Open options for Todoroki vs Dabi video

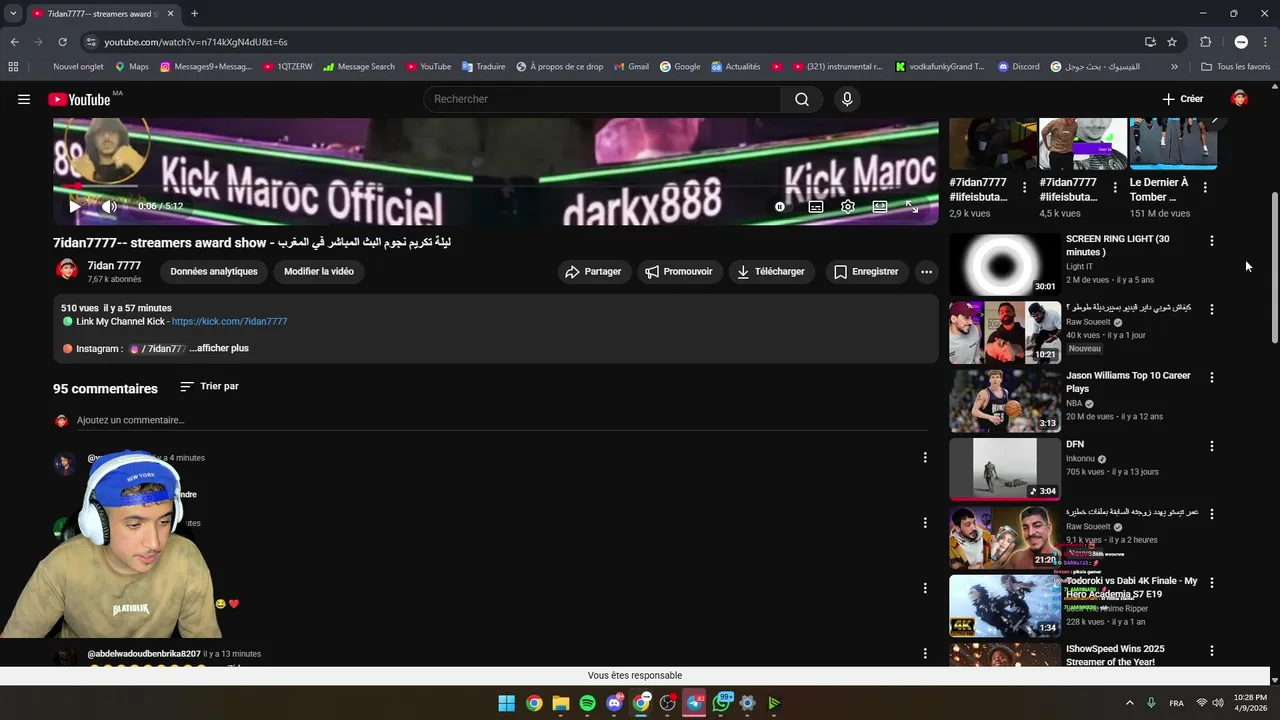pyautogui.click(x=1211, y=582)
